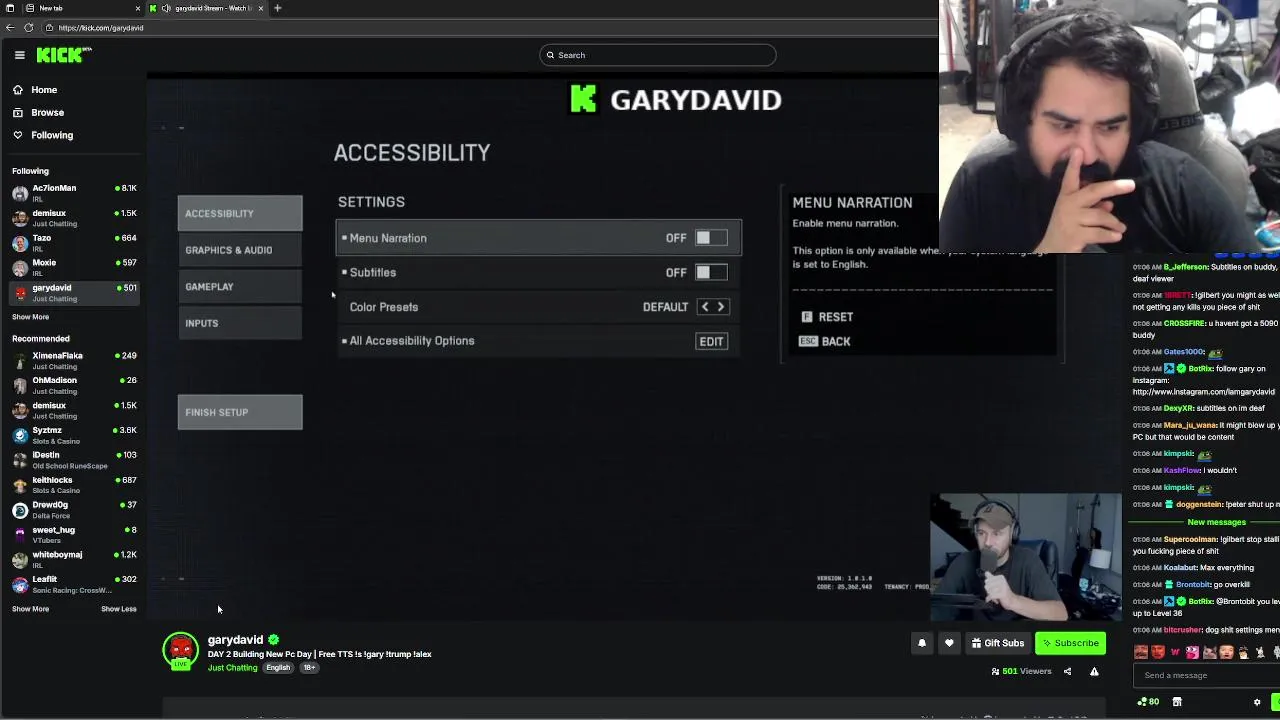Click the English language tag
The width and height of the screenshot is (1280, 720).
click(x=278, y=668)
